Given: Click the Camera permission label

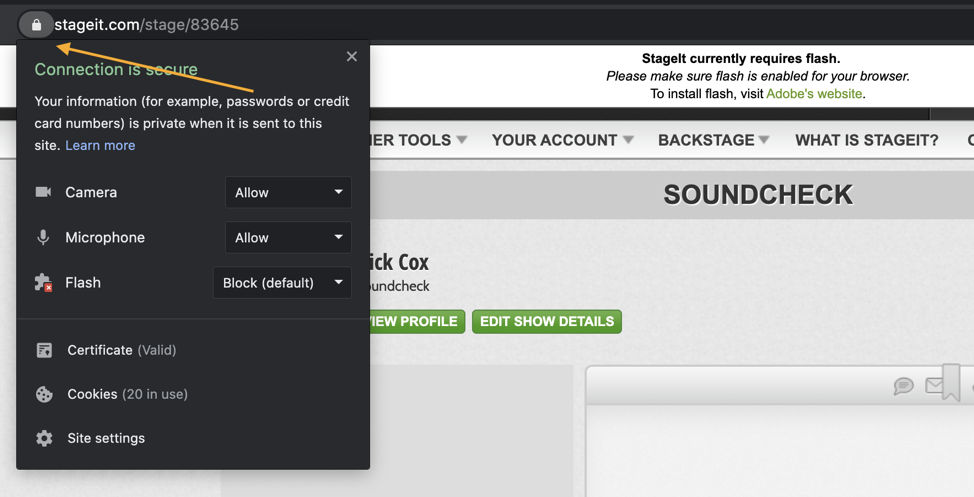Looking at the screenshot, I should point(91,193).
